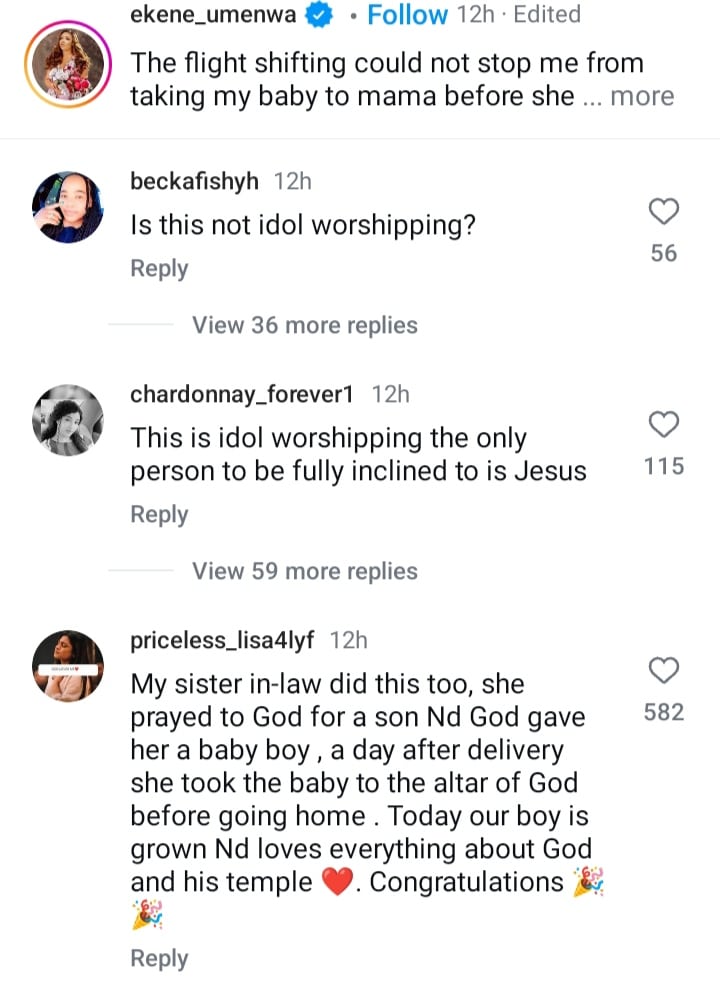Screen dimensions: 720x990
Task: Like beckafishyh's comment with the heart
Action: 664,211
